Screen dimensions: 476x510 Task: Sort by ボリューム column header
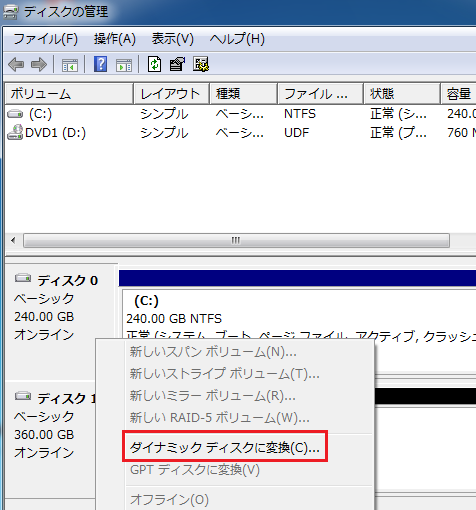(69, 94)
